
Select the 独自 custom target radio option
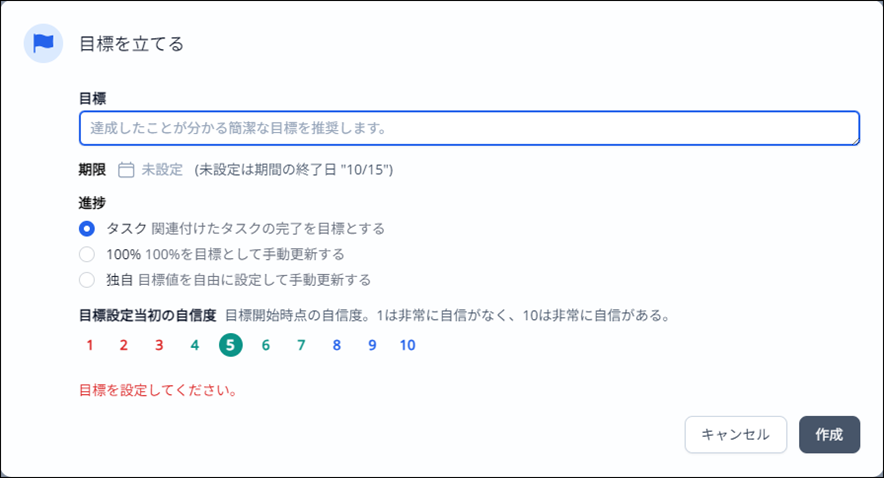pos(87,280)
